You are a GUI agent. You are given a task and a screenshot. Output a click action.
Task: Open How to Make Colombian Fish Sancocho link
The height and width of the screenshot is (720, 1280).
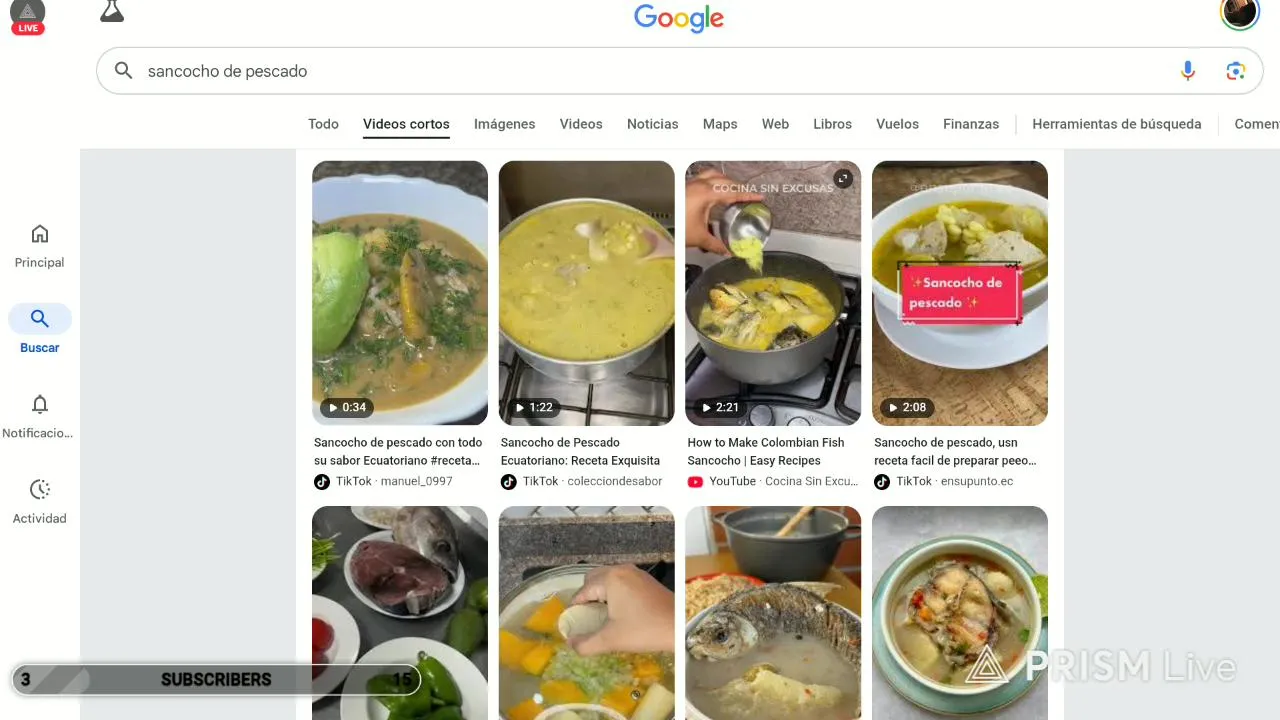coord(766,452)
